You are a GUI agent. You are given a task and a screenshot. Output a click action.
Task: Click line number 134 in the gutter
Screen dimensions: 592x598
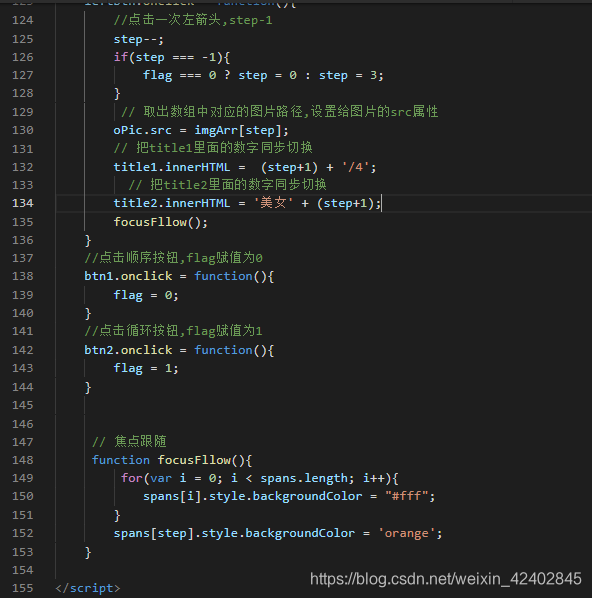[x=23, y=203]
